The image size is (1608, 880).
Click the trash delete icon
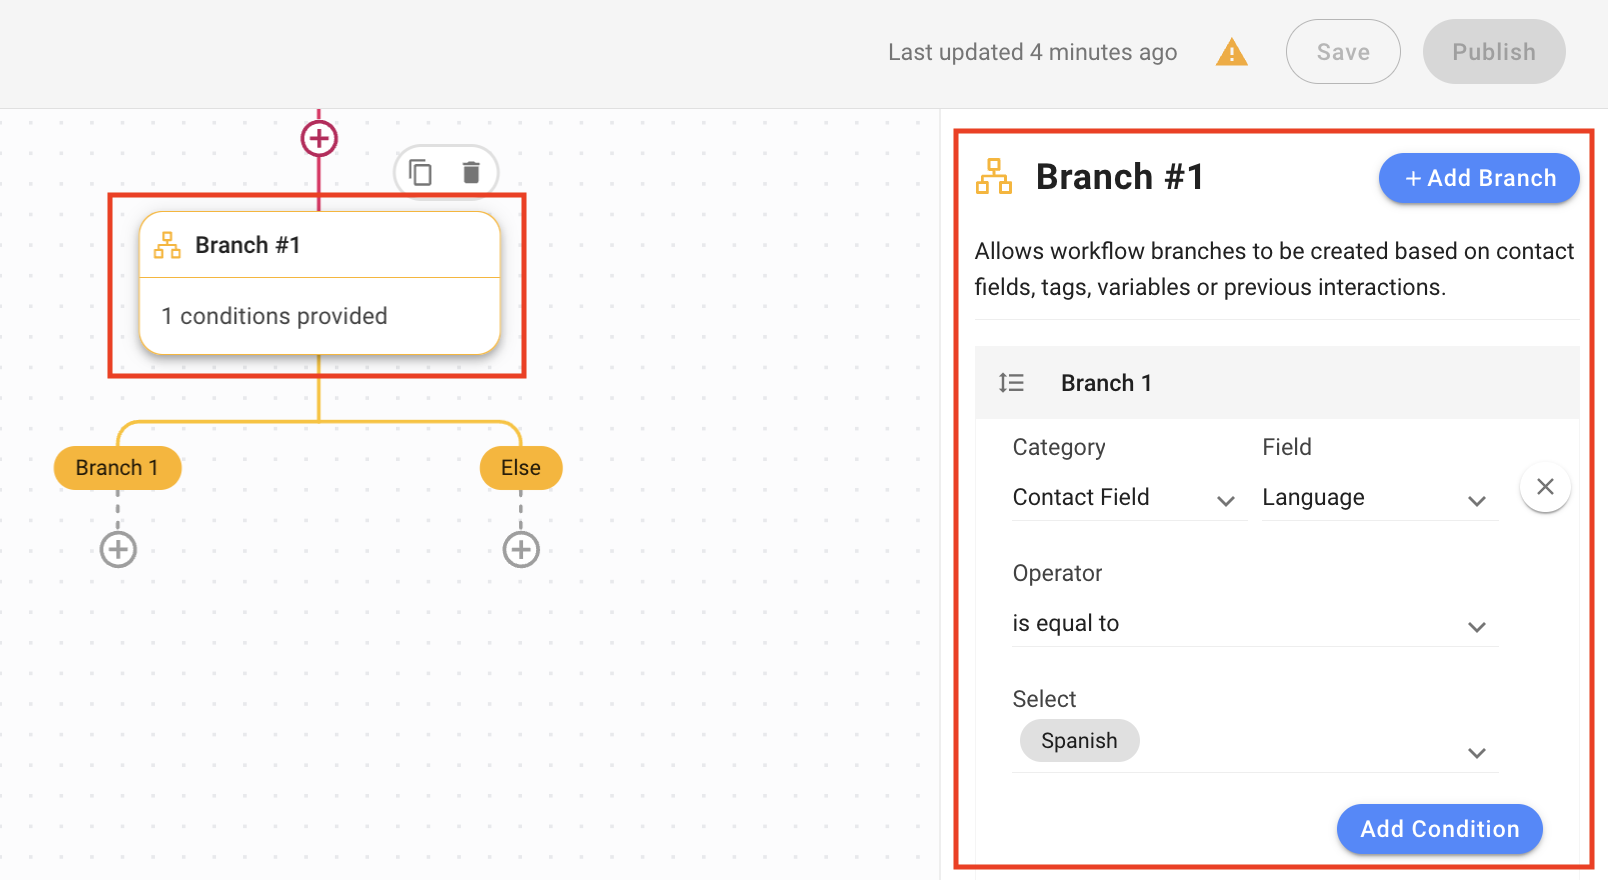(471, 173)
